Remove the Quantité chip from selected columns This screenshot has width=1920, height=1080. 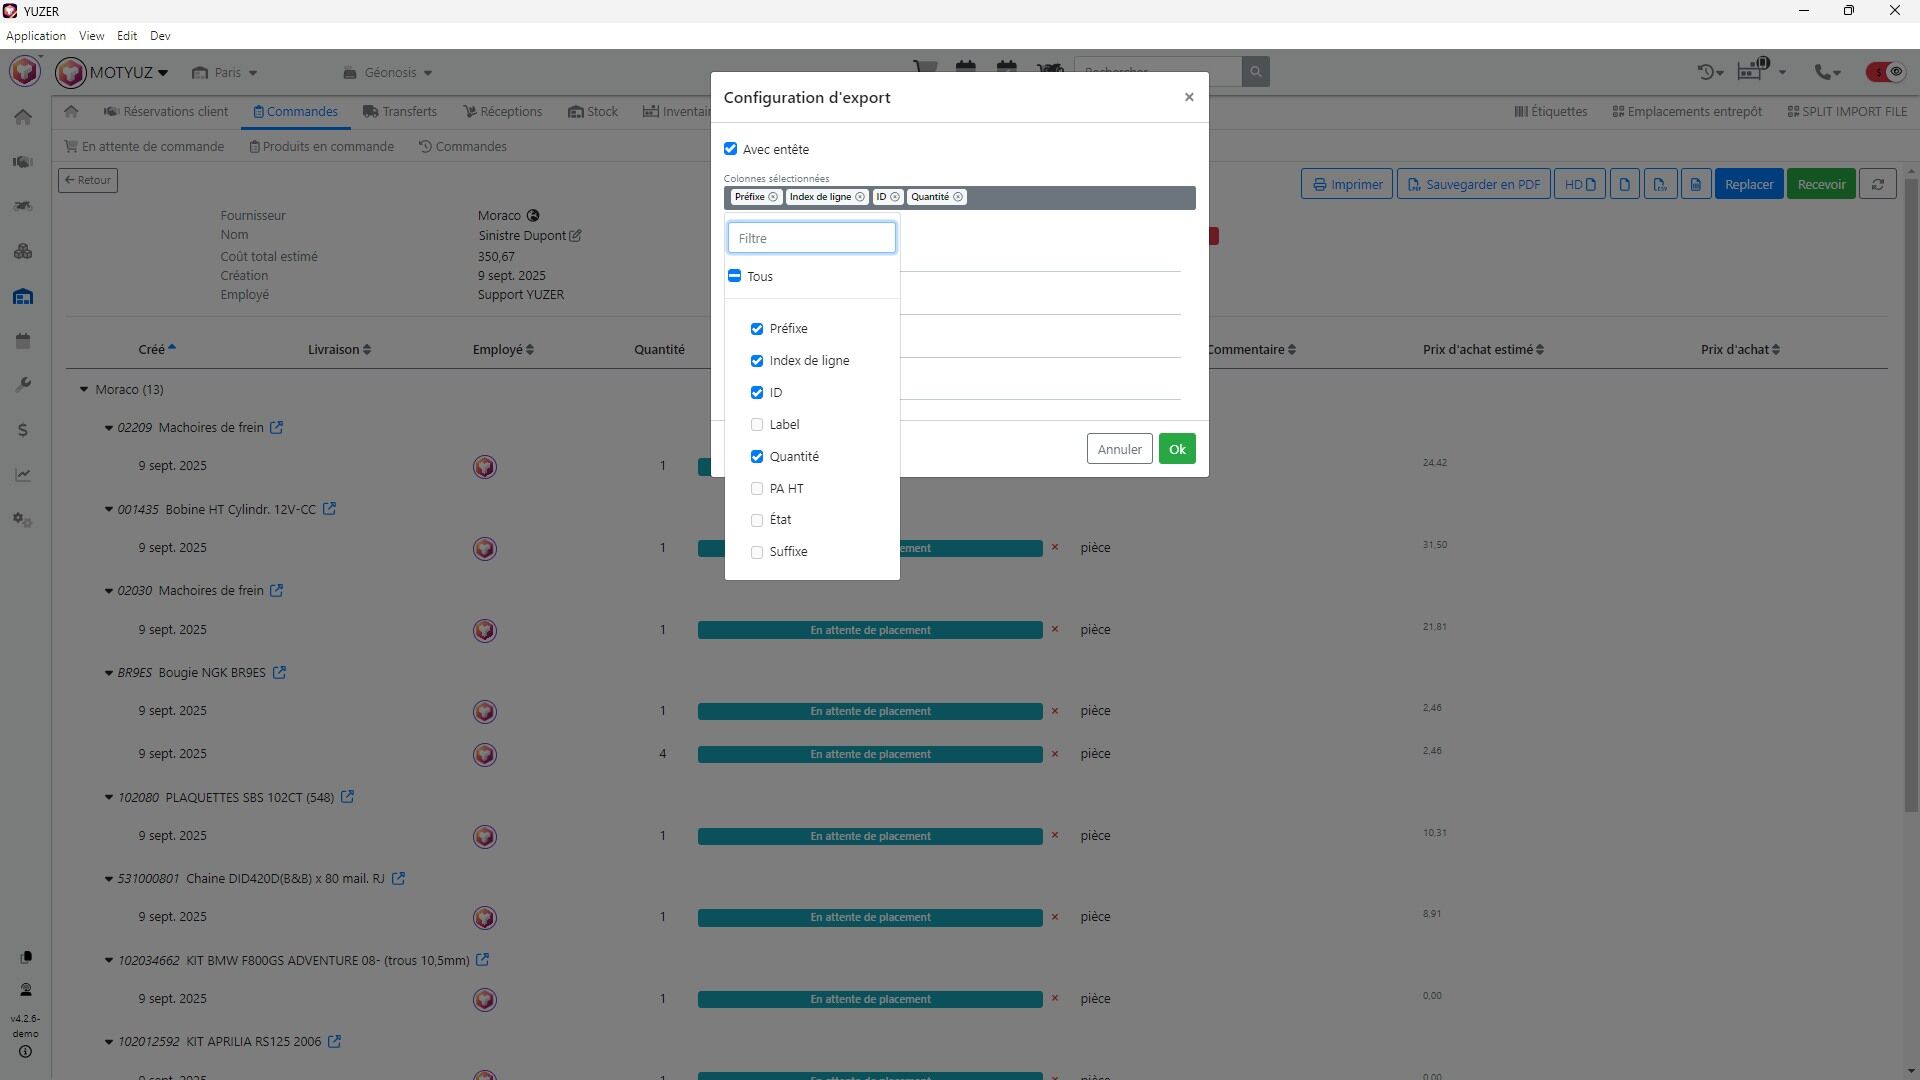tap(958, 197)
